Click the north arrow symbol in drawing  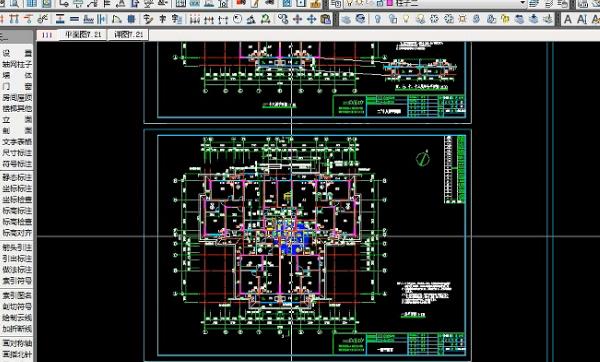click(422, 158)
